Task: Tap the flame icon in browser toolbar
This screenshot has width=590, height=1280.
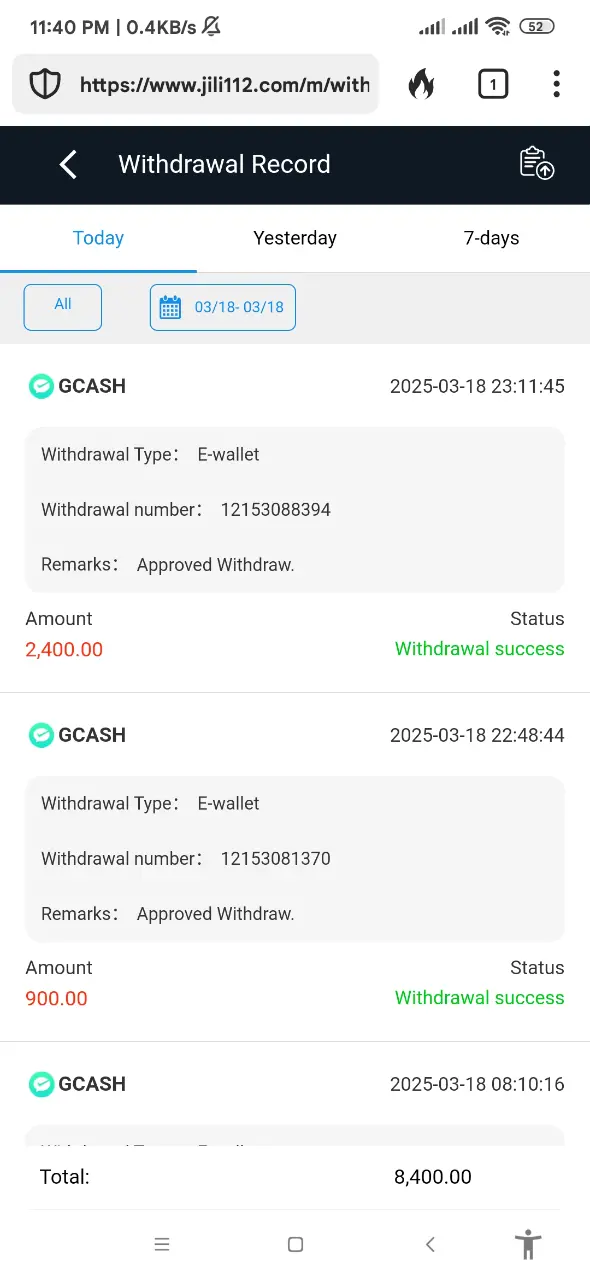Action: 421,85
